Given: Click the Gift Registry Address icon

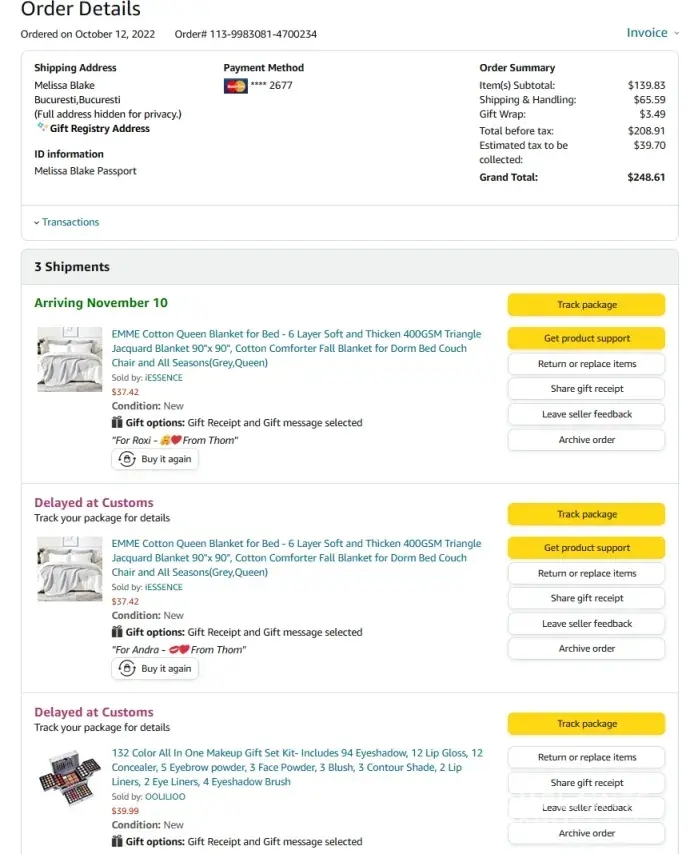Looking at the screenshot, I should (41, 128).
